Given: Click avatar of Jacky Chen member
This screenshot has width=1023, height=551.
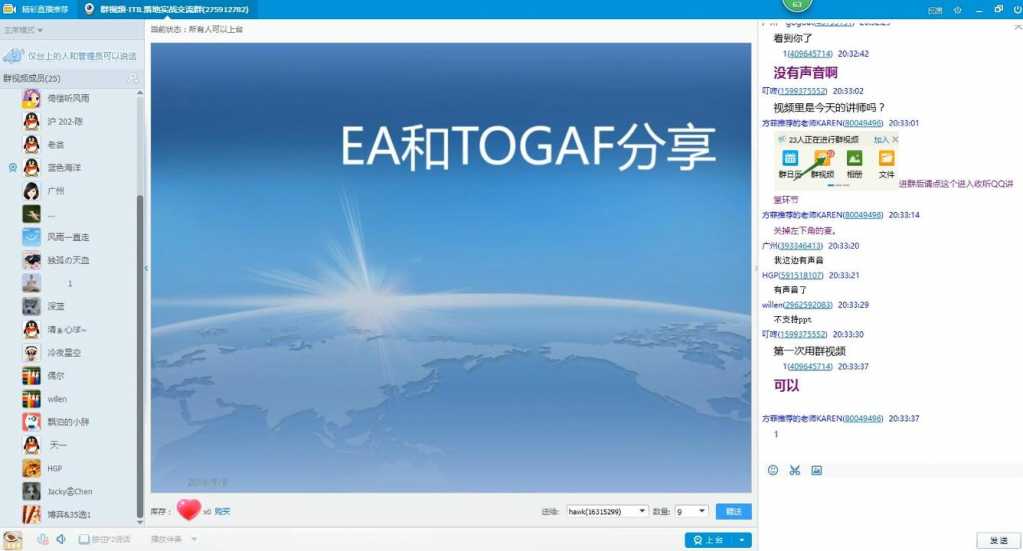Looking at the screenshot, I should pos(31,491).
